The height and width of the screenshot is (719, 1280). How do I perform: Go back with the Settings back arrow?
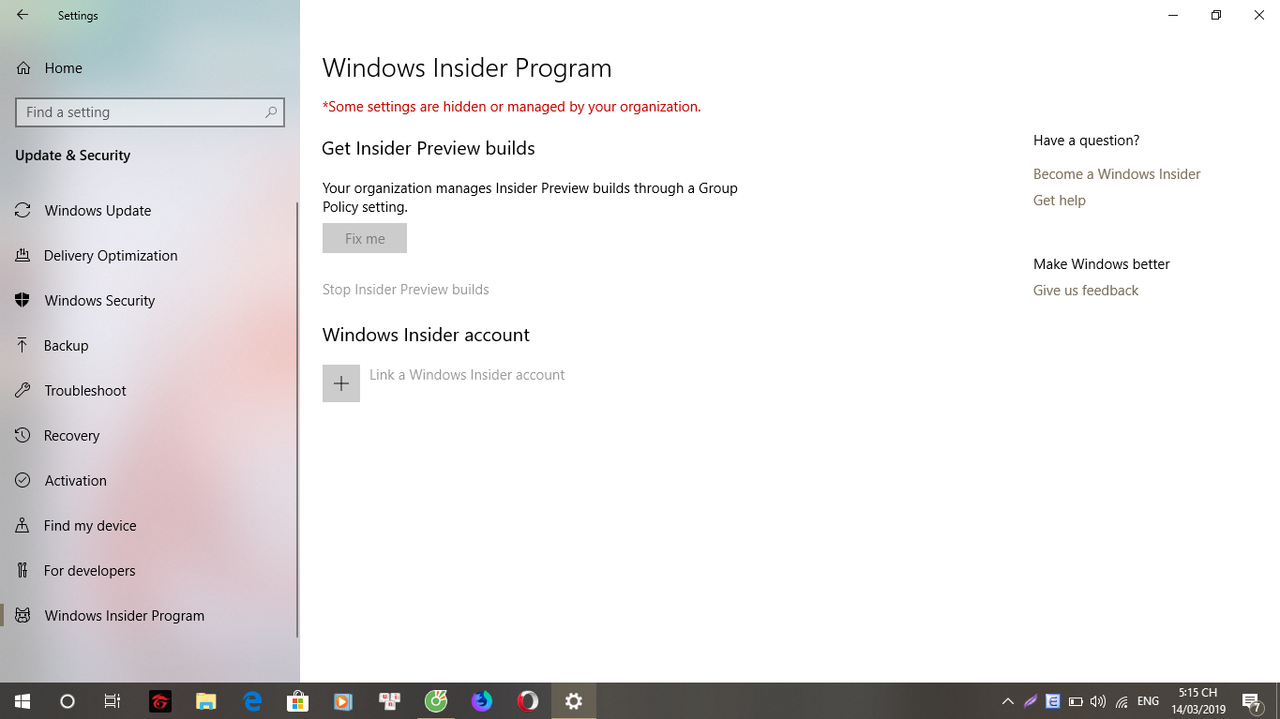[x=22, y=16]
